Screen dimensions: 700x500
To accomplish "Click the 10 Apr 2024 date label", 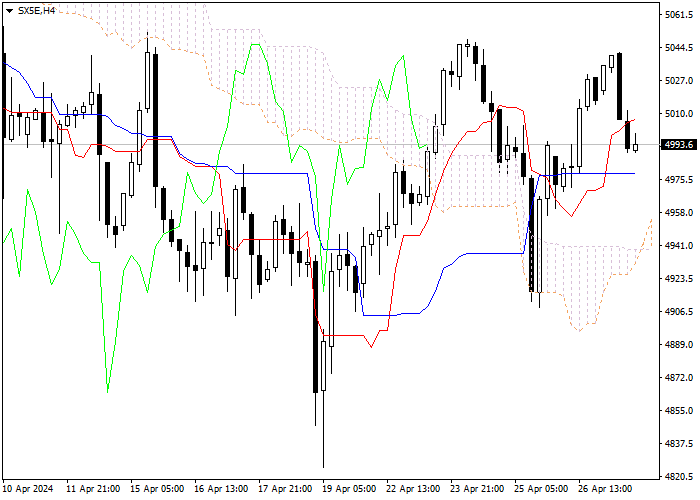I will click(28, 489).
